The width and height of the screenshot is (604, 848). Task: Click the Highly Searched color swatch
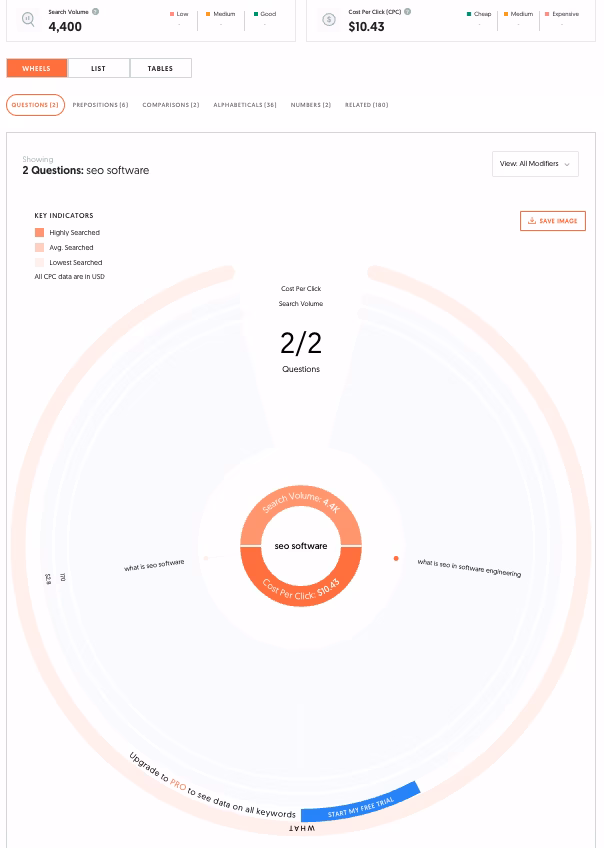(39, 232)
